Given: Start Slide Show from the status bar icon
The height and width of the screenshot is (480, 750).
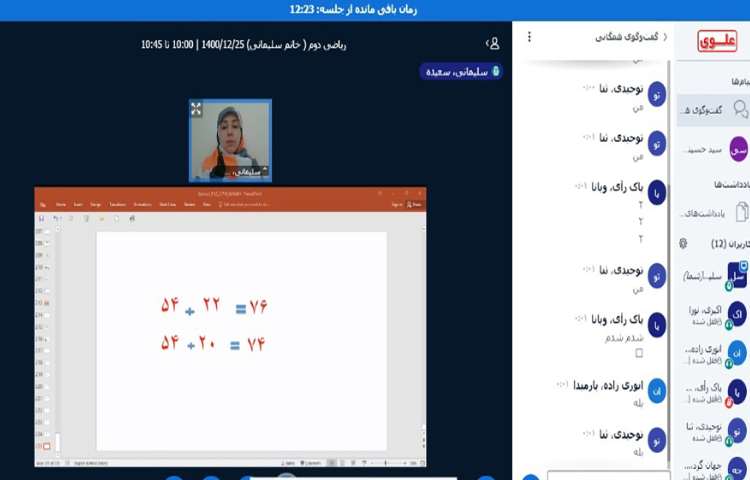Looking at the screenshot, I should (x=364, y=463).
